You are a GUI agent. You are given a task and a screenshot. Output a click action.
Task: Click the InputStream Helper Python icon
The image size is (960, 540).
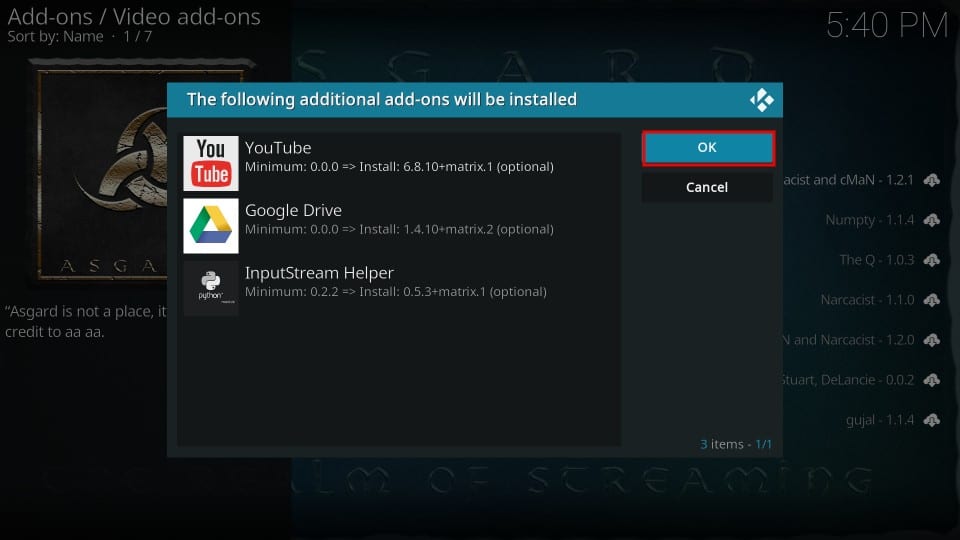point(211,288)
